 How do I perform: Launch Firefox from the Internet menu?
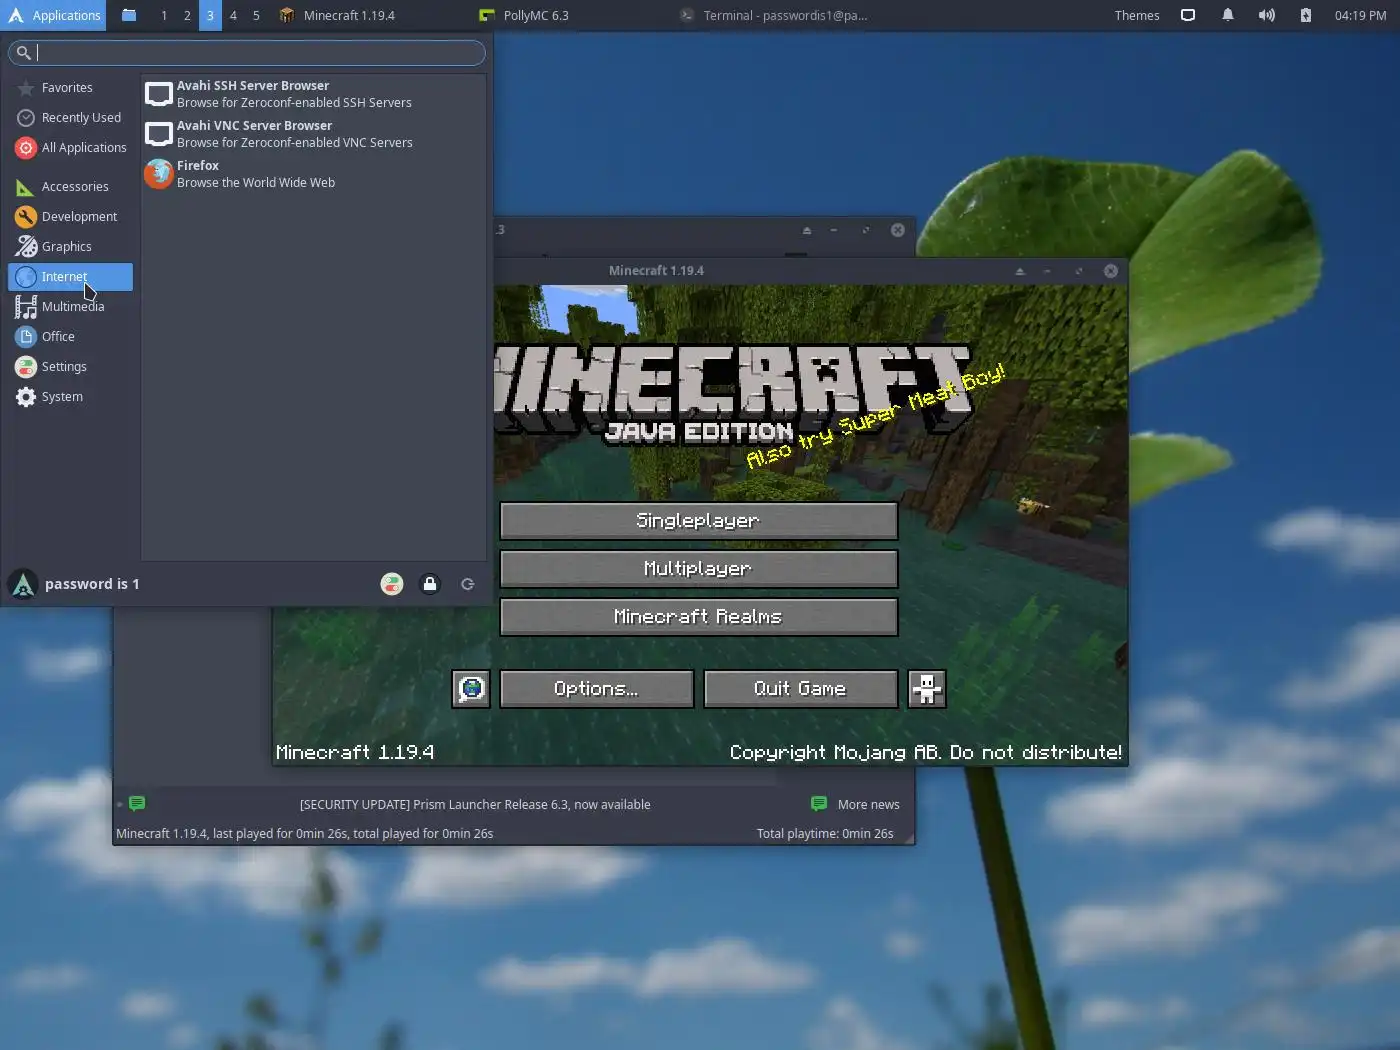(313, 174)
